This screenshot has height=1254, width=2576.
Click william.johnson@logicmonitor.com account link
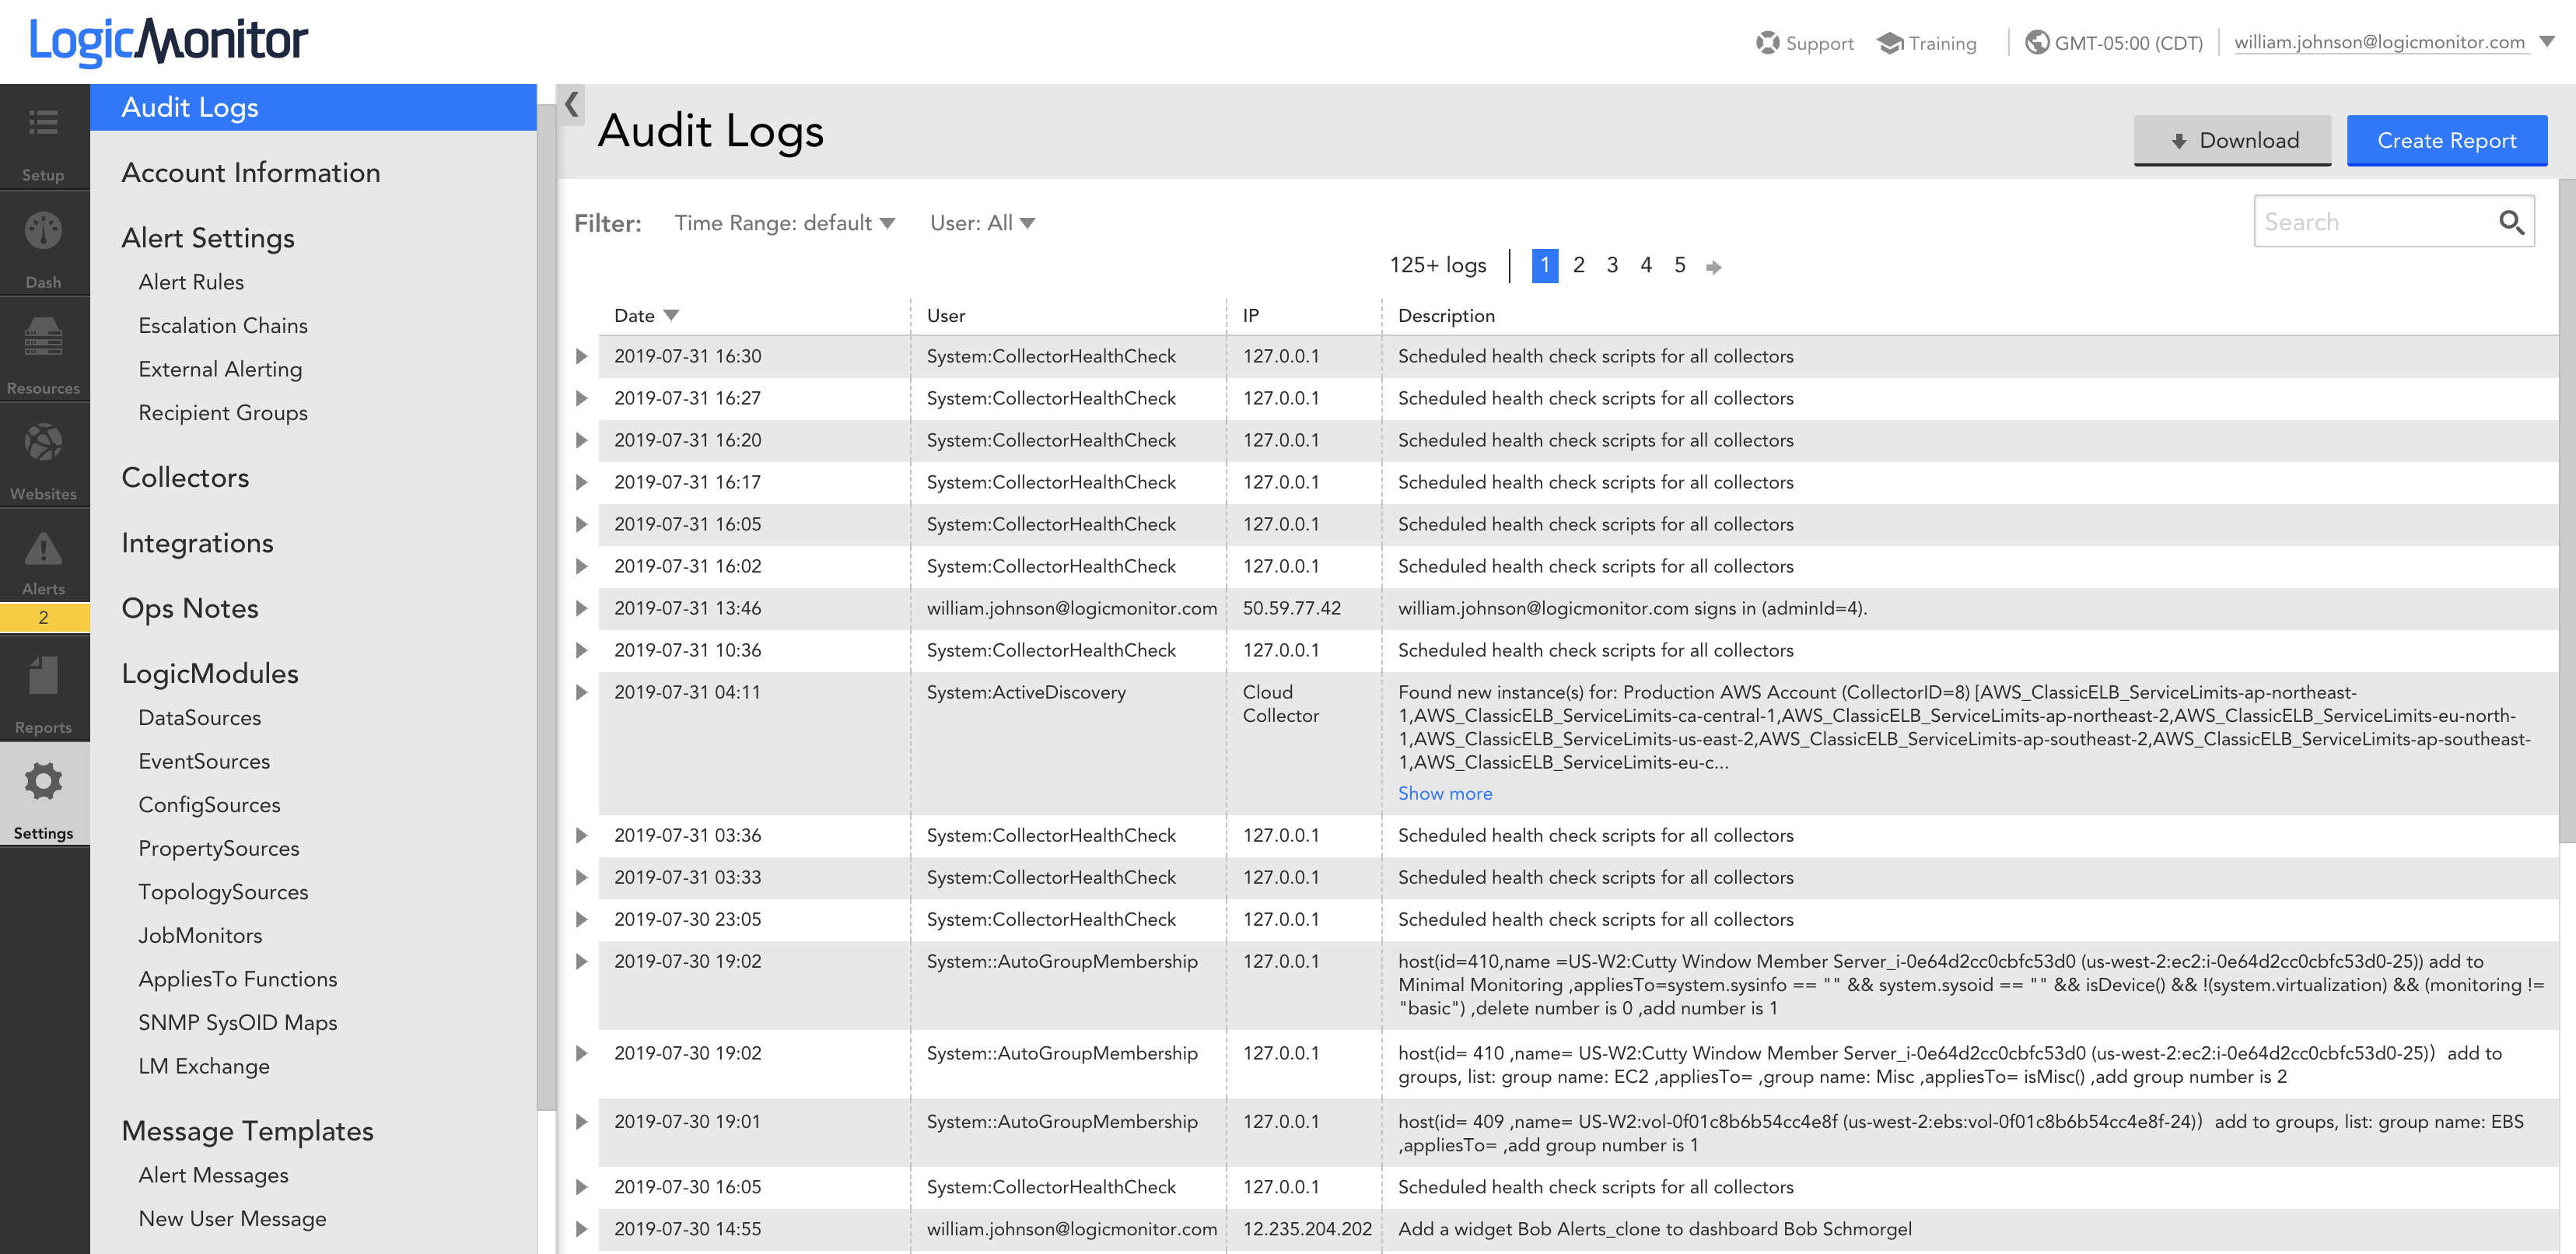(x=2379, y=42)
